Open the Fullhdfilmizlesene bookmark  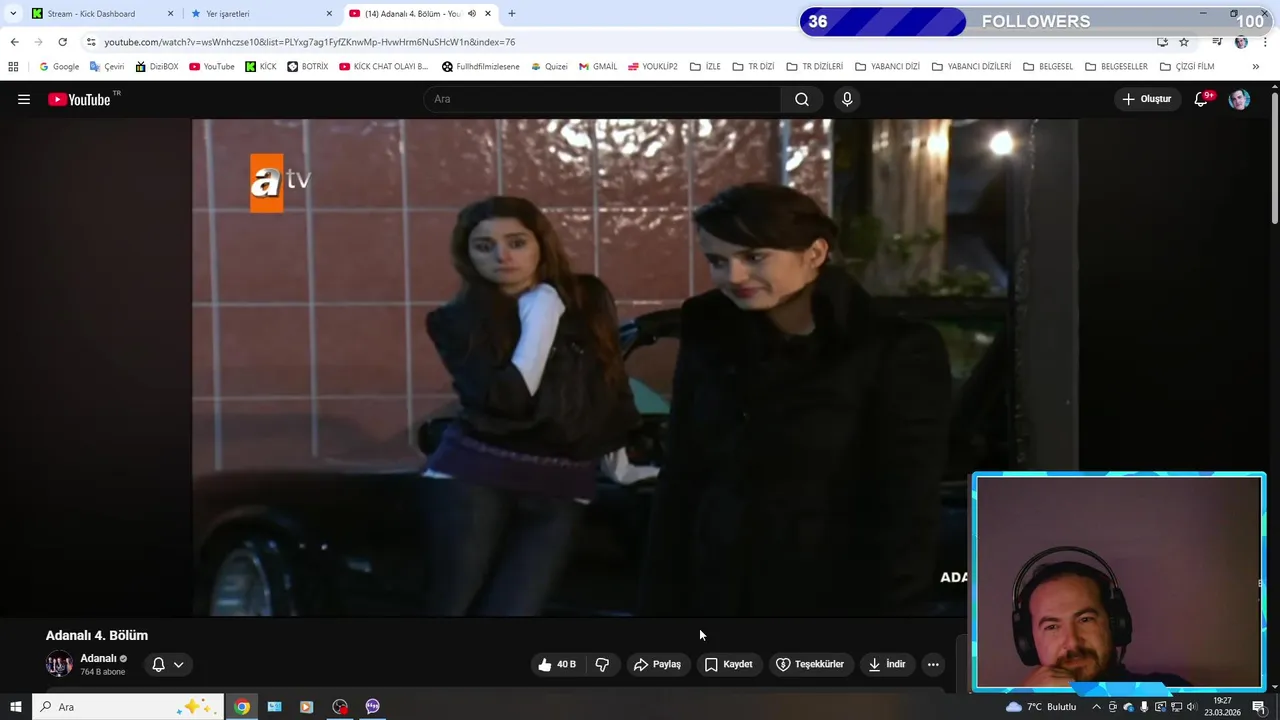click(481, 67)
